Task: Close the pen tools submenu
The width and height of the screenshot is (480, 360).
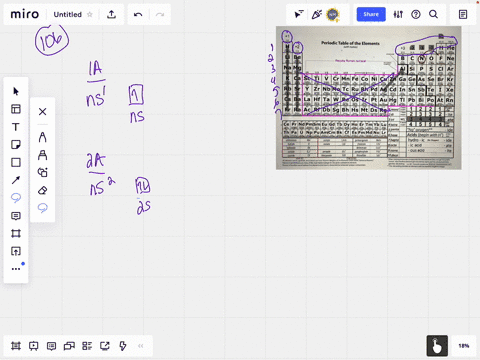Action: tap(42, 111)
